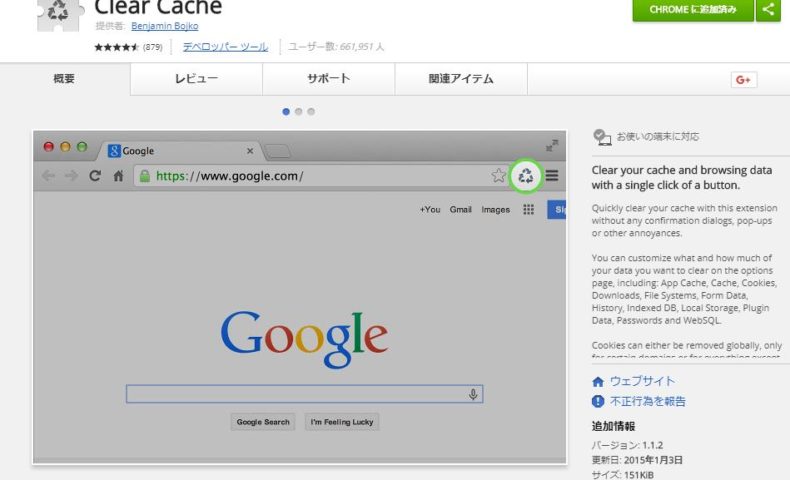The height and width of the screenshot is (480, 790).
Task: Click the bookmark star icon in preview
Action: point(498,175)
